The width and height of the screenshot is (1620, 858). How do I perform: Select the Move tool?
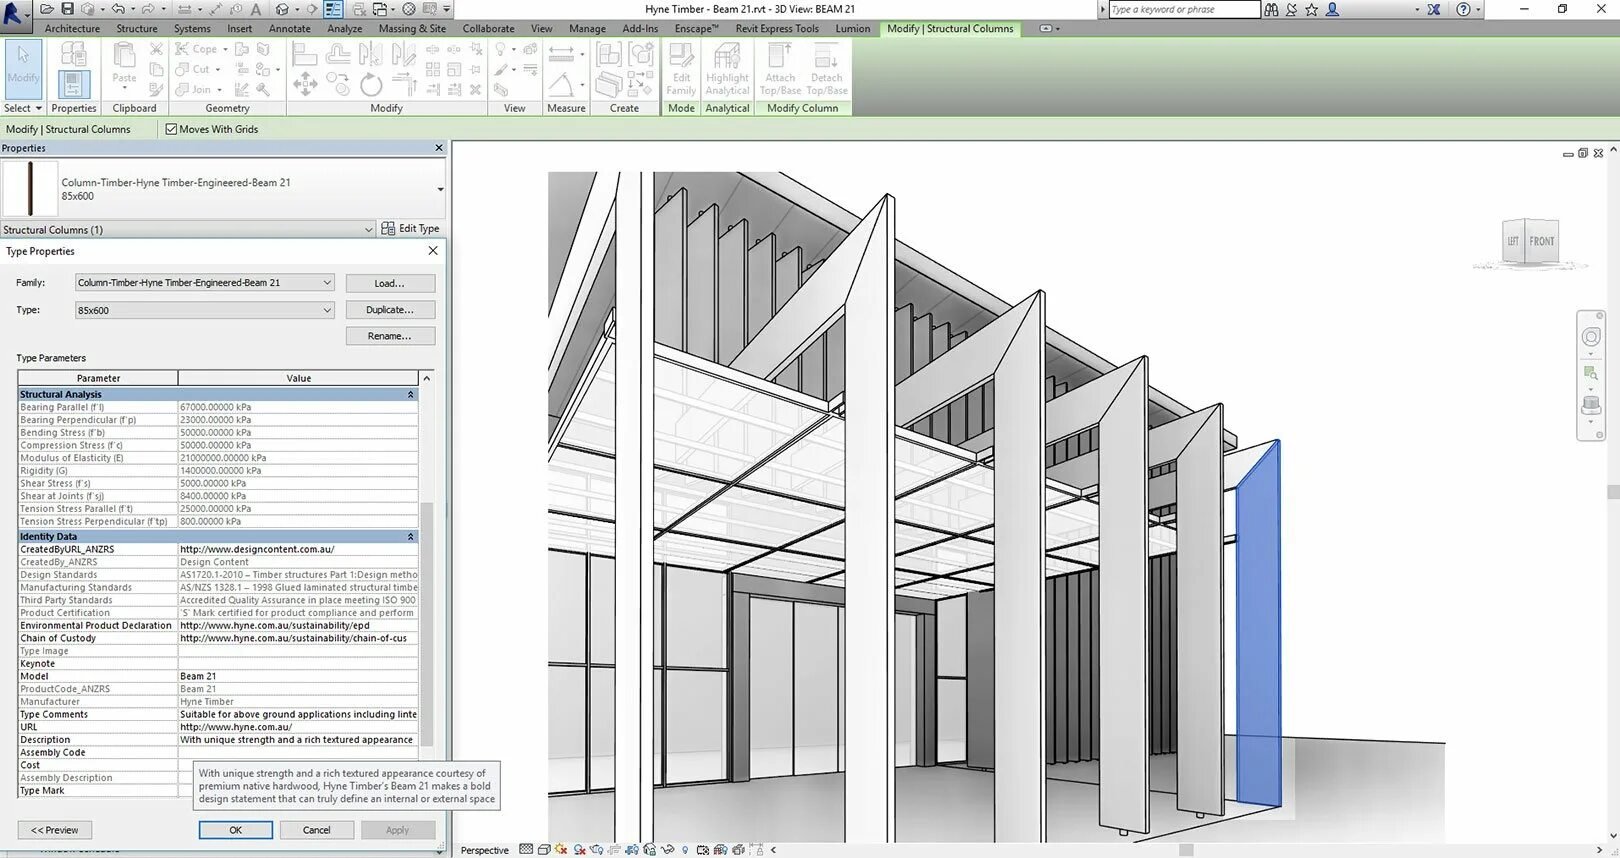click(x=305, y=85)
